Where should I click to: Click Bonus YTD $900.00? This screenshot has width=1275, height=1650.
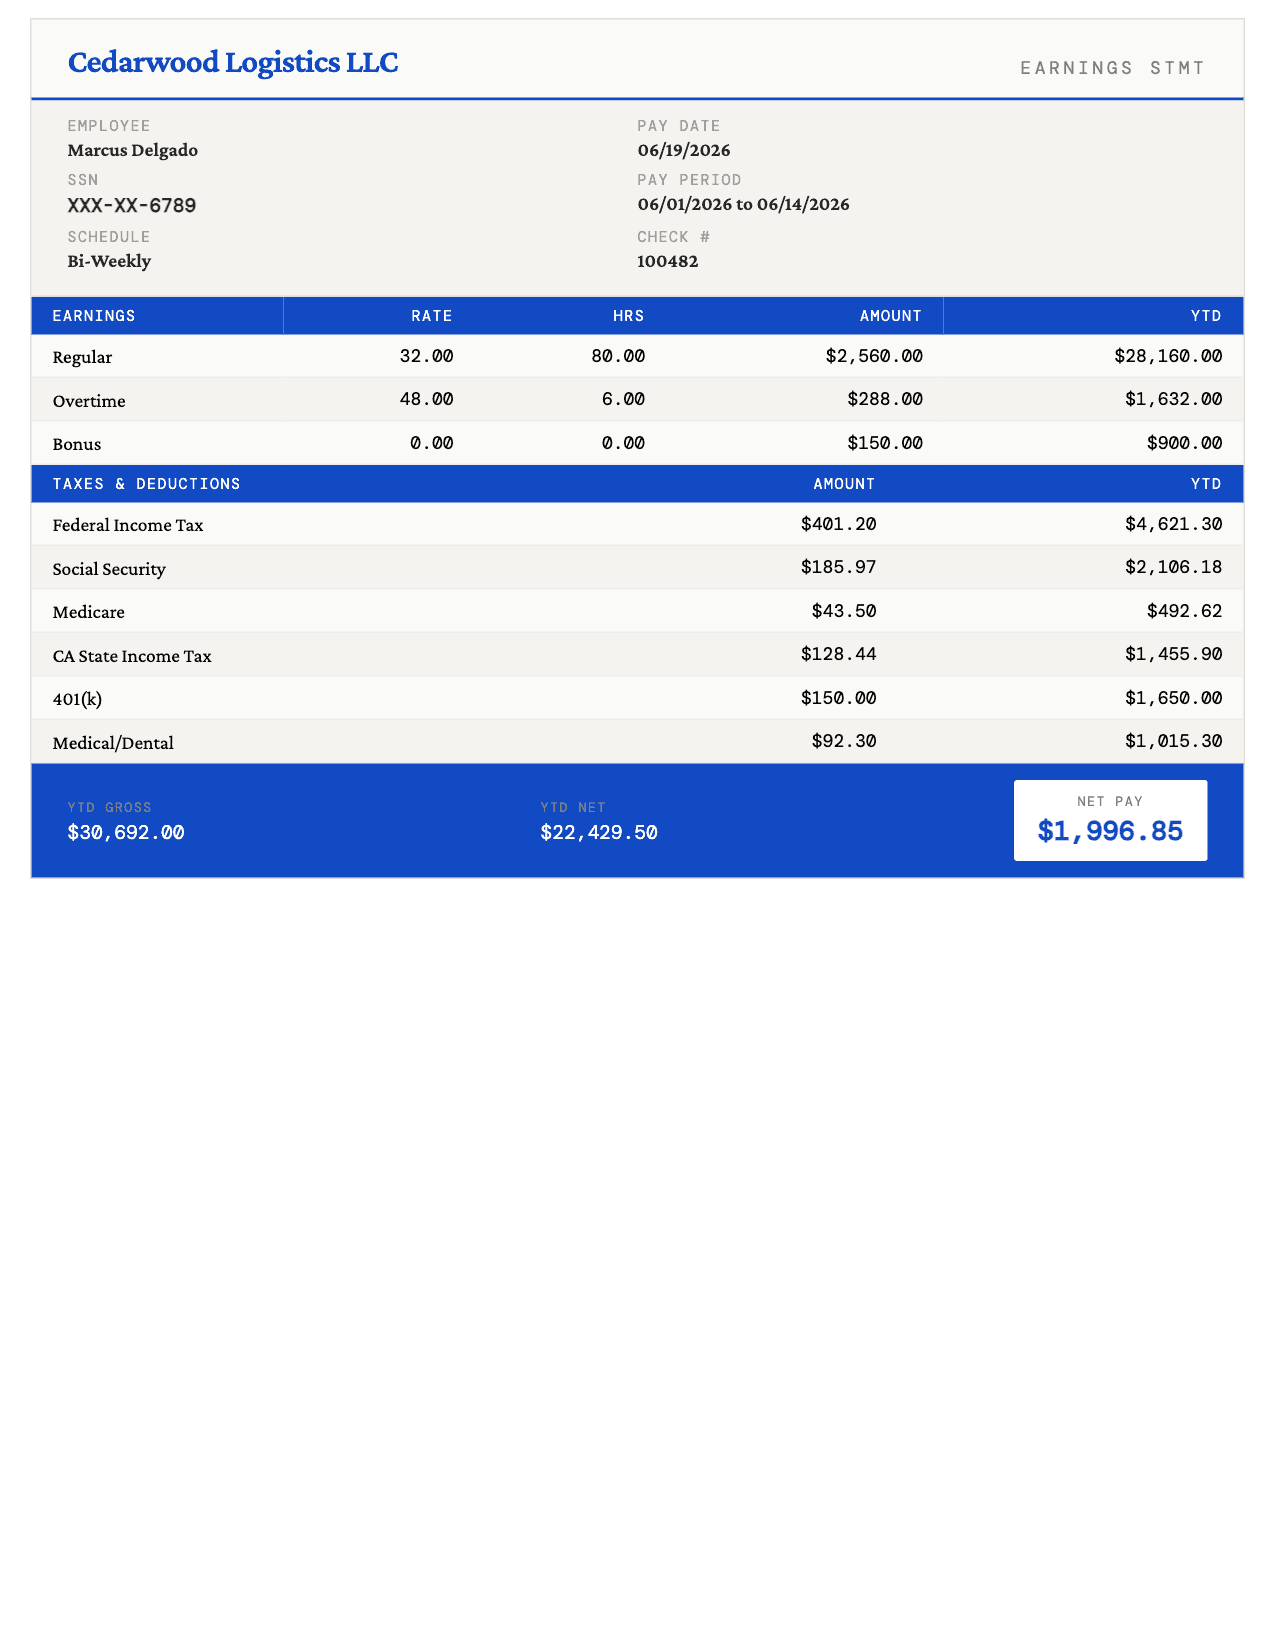1184,443
